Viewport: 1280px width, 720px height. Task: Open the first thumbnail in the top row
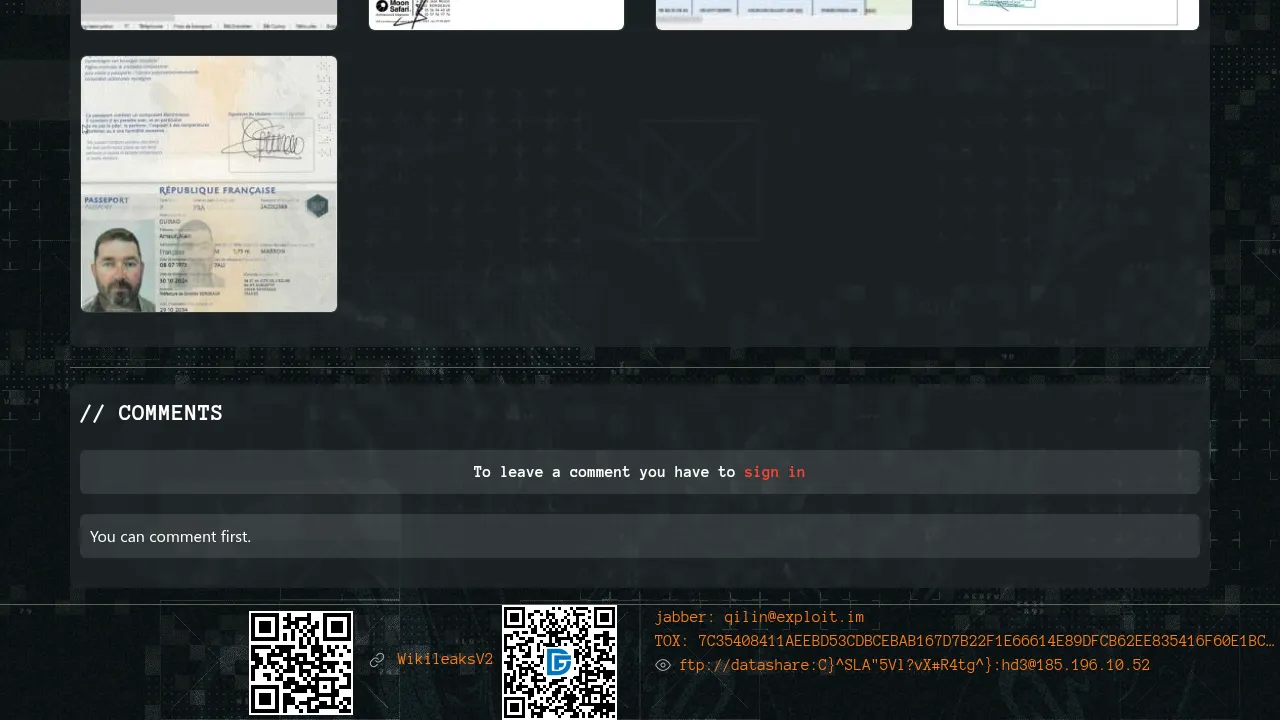point(209,14)
